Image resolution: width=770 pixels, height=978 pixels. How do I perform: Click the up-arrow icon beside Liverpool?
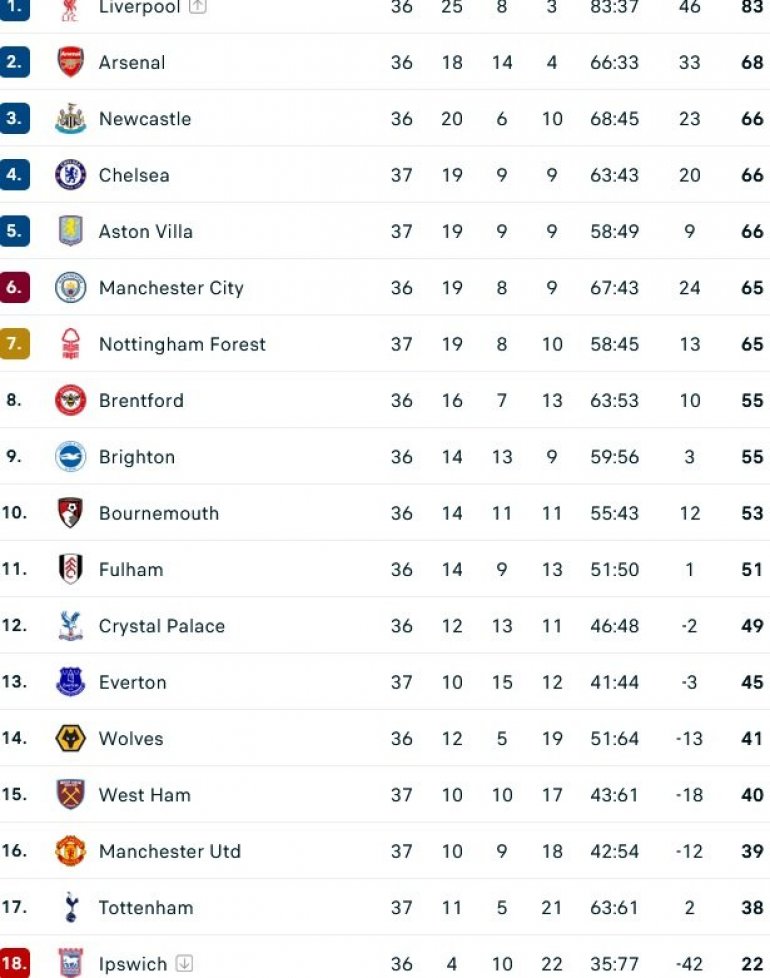198,7
